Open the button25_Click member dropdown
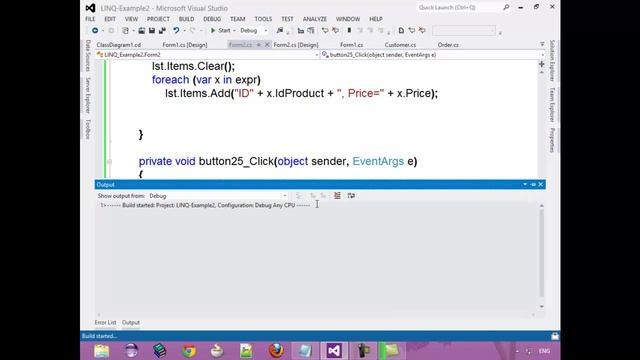640x360 pixels. click(x=433, y=55)
